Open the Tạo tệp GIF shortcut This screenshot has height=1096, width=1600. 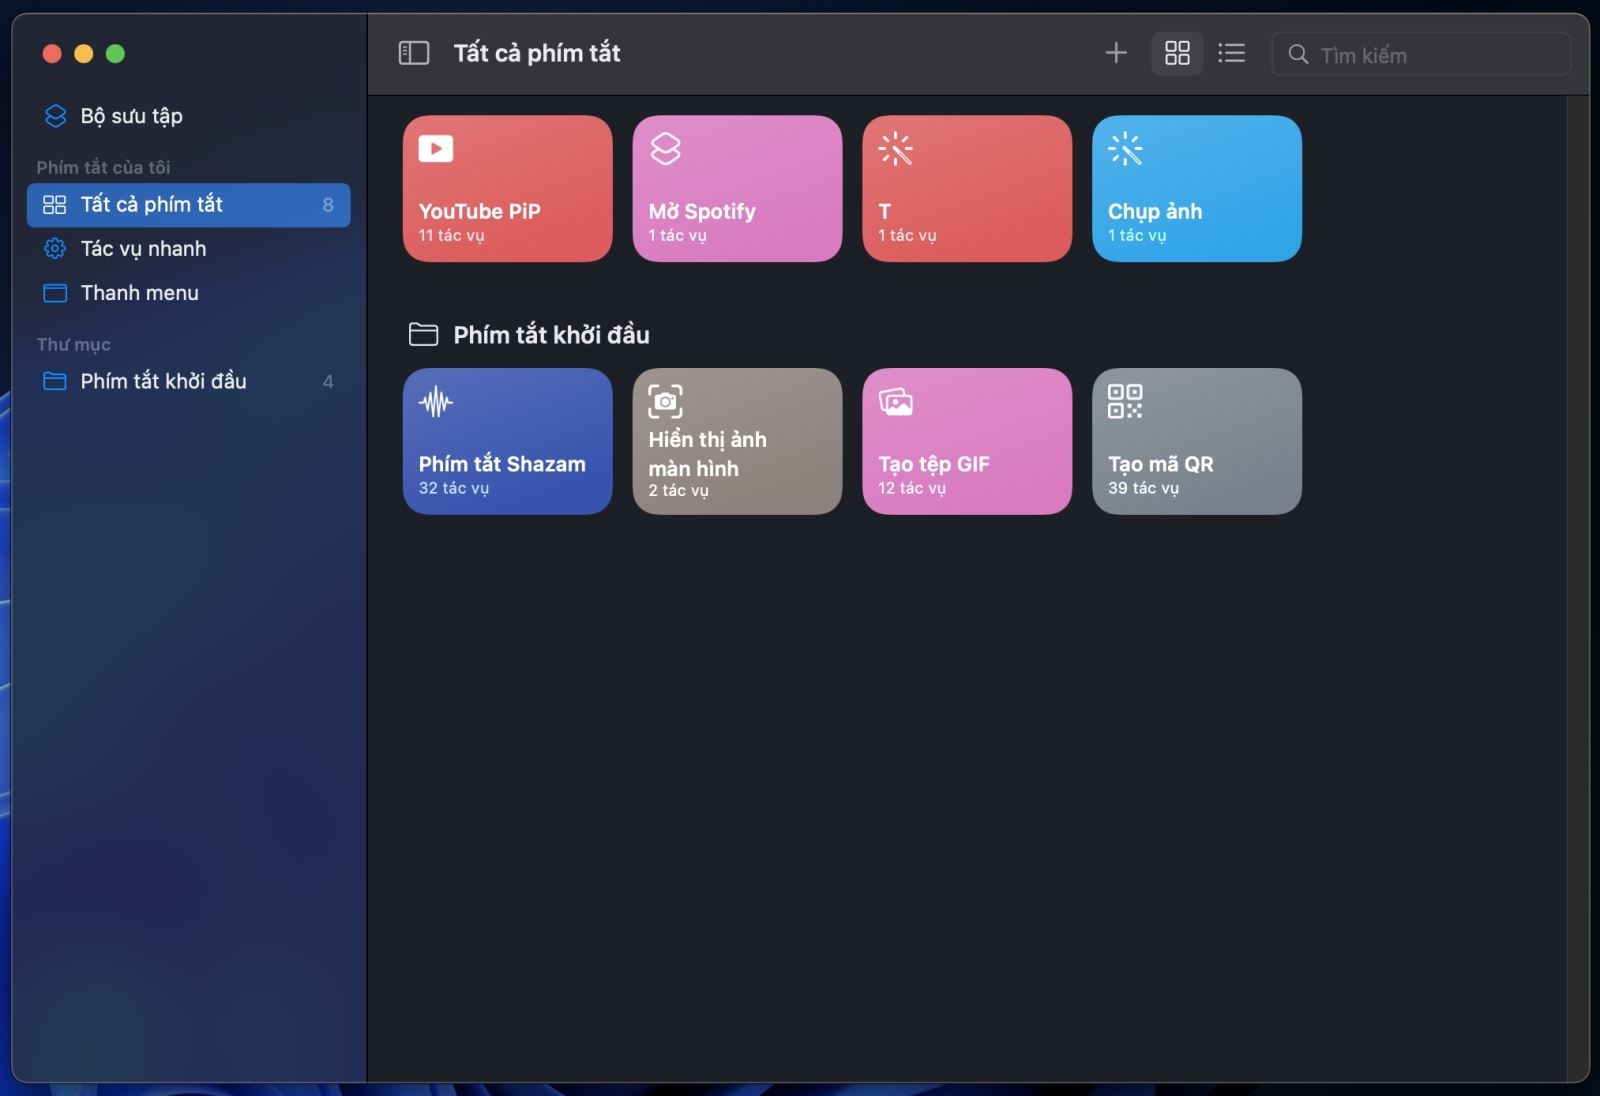pyautogui.click(x=967, y=442)
